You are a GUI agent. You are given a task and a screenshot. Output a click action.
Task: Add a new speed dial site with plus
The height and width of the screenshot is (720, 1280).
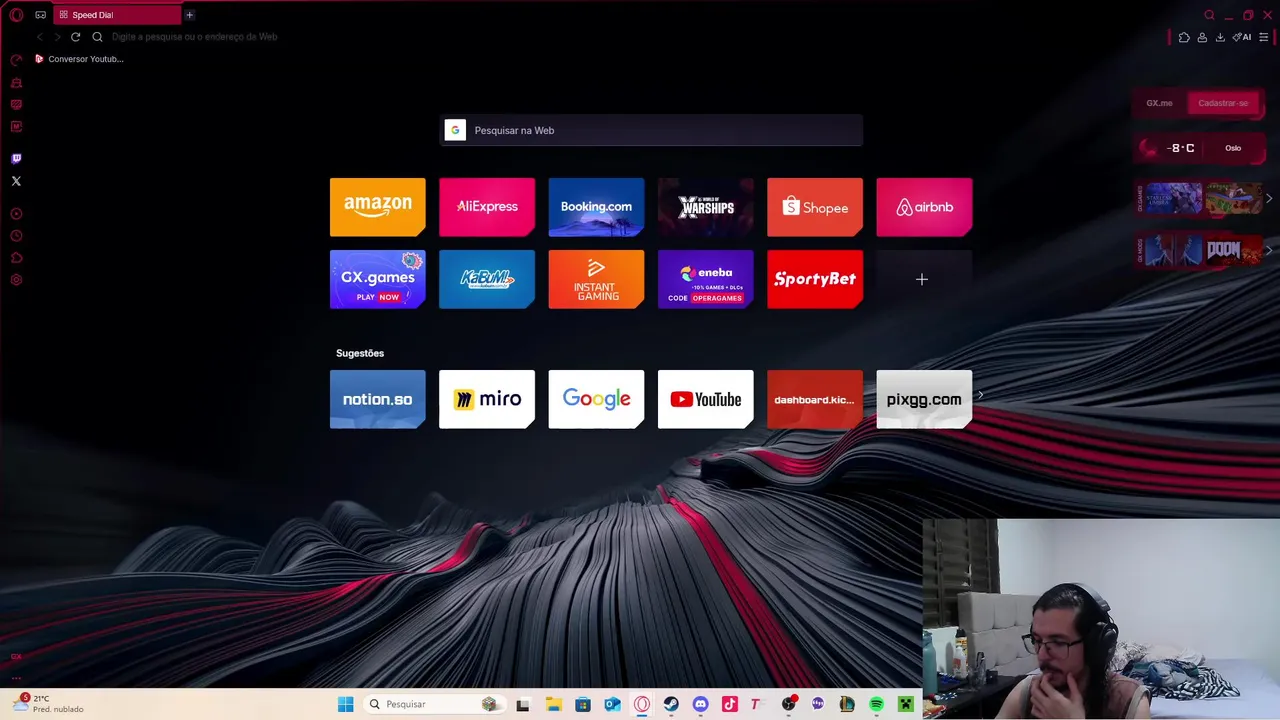(922, 280)
